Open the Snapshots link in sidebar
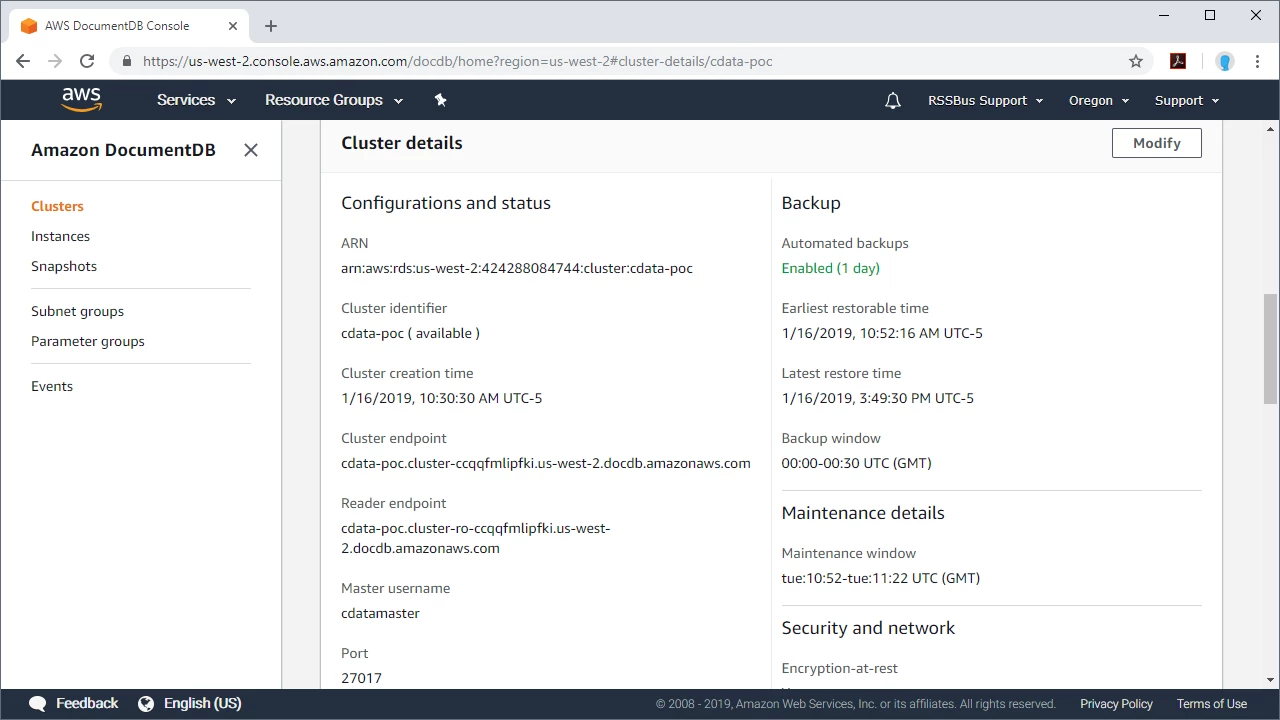This screenshot has height=720, width=1280. (x=63, y=266)
